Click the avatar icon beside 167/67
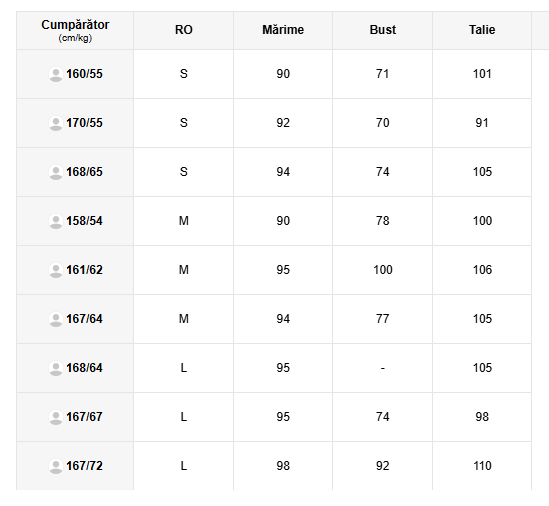This screenshot has height=506, width=549. 56,417
